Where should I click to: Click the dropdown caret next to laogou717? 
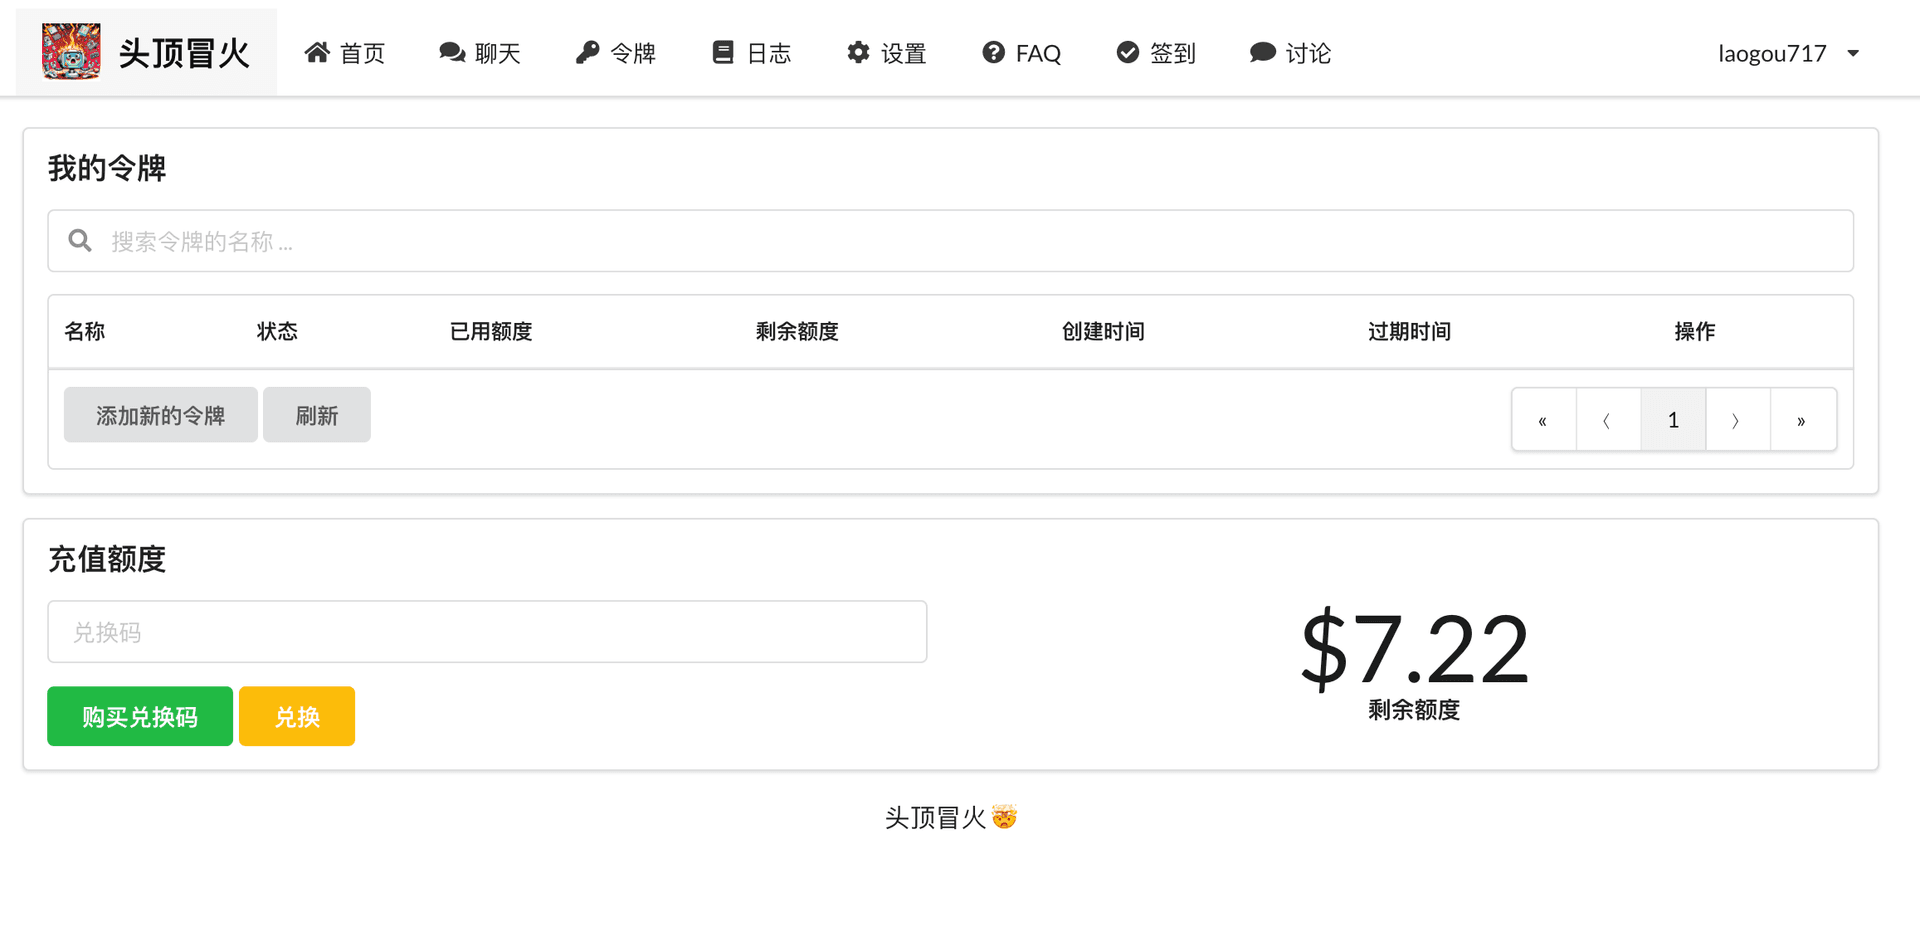1853,53
